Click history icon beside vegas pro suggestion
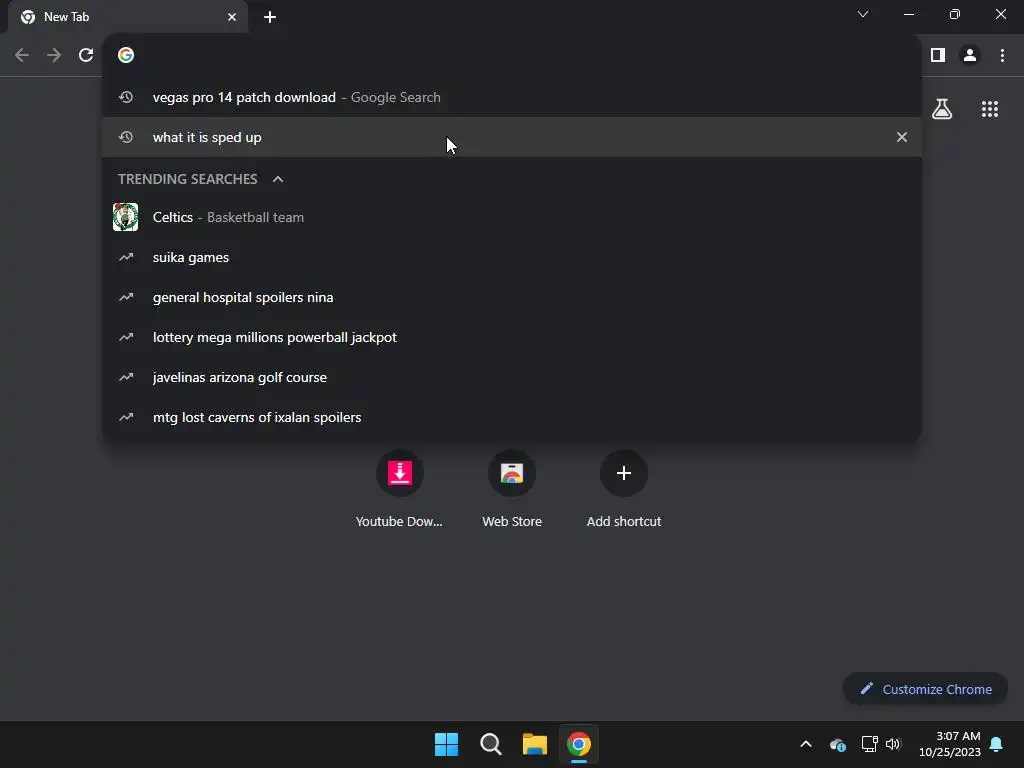This screenshot has width=1024, height=768. point(126,97)
